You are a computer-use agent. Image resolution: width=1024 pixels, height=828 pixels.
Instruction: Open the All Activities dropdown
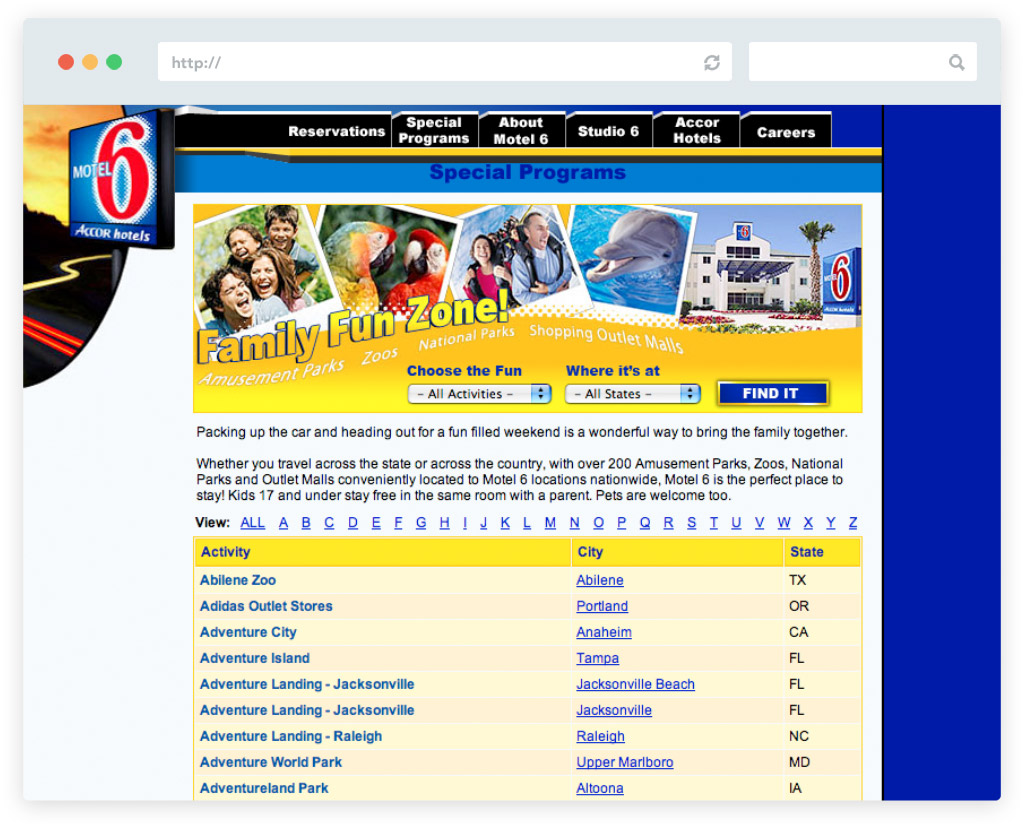[479, 394]
